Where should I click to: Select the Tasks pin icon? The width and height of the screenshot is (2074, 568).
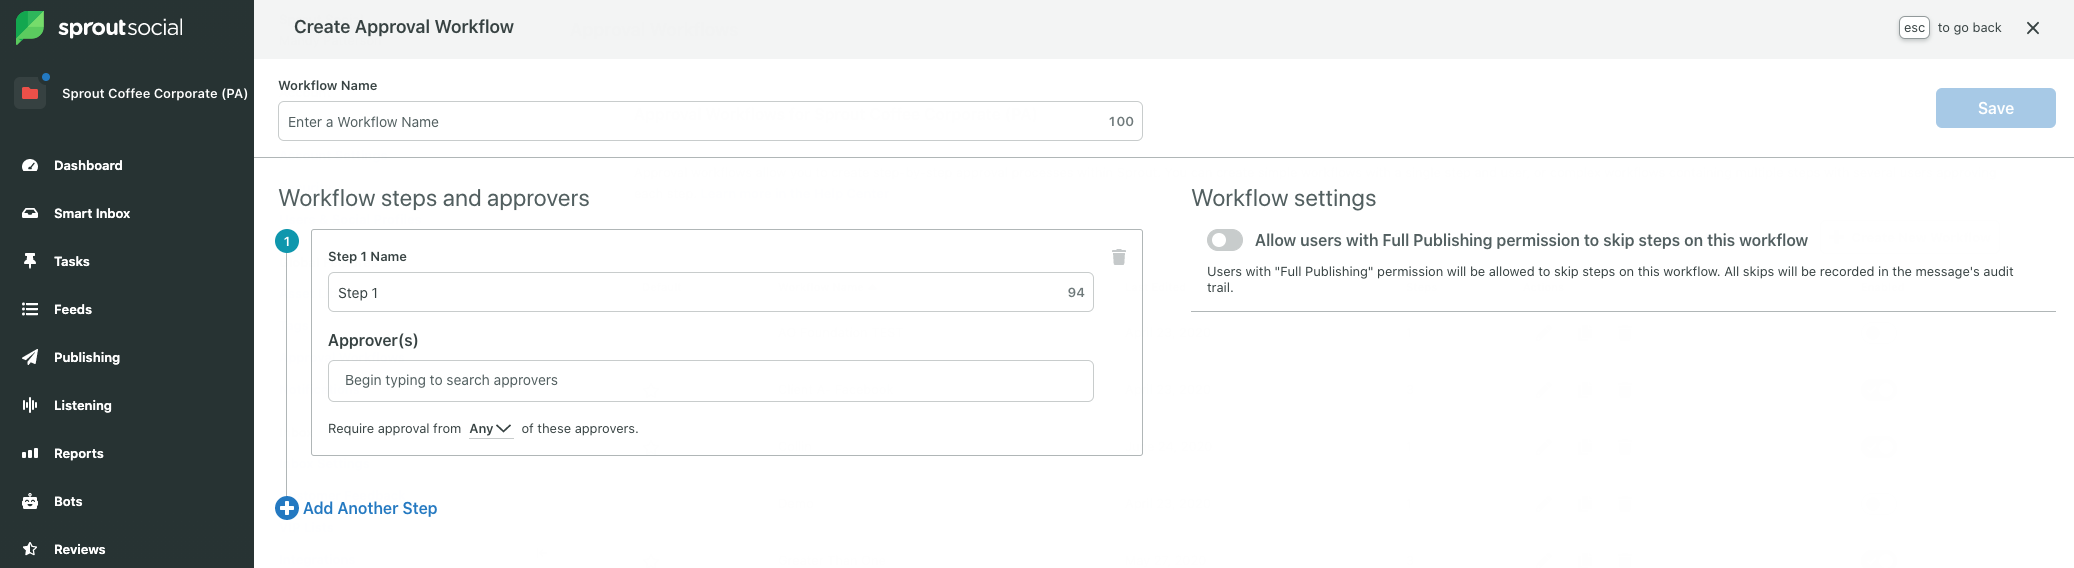[x=30, y=261]
